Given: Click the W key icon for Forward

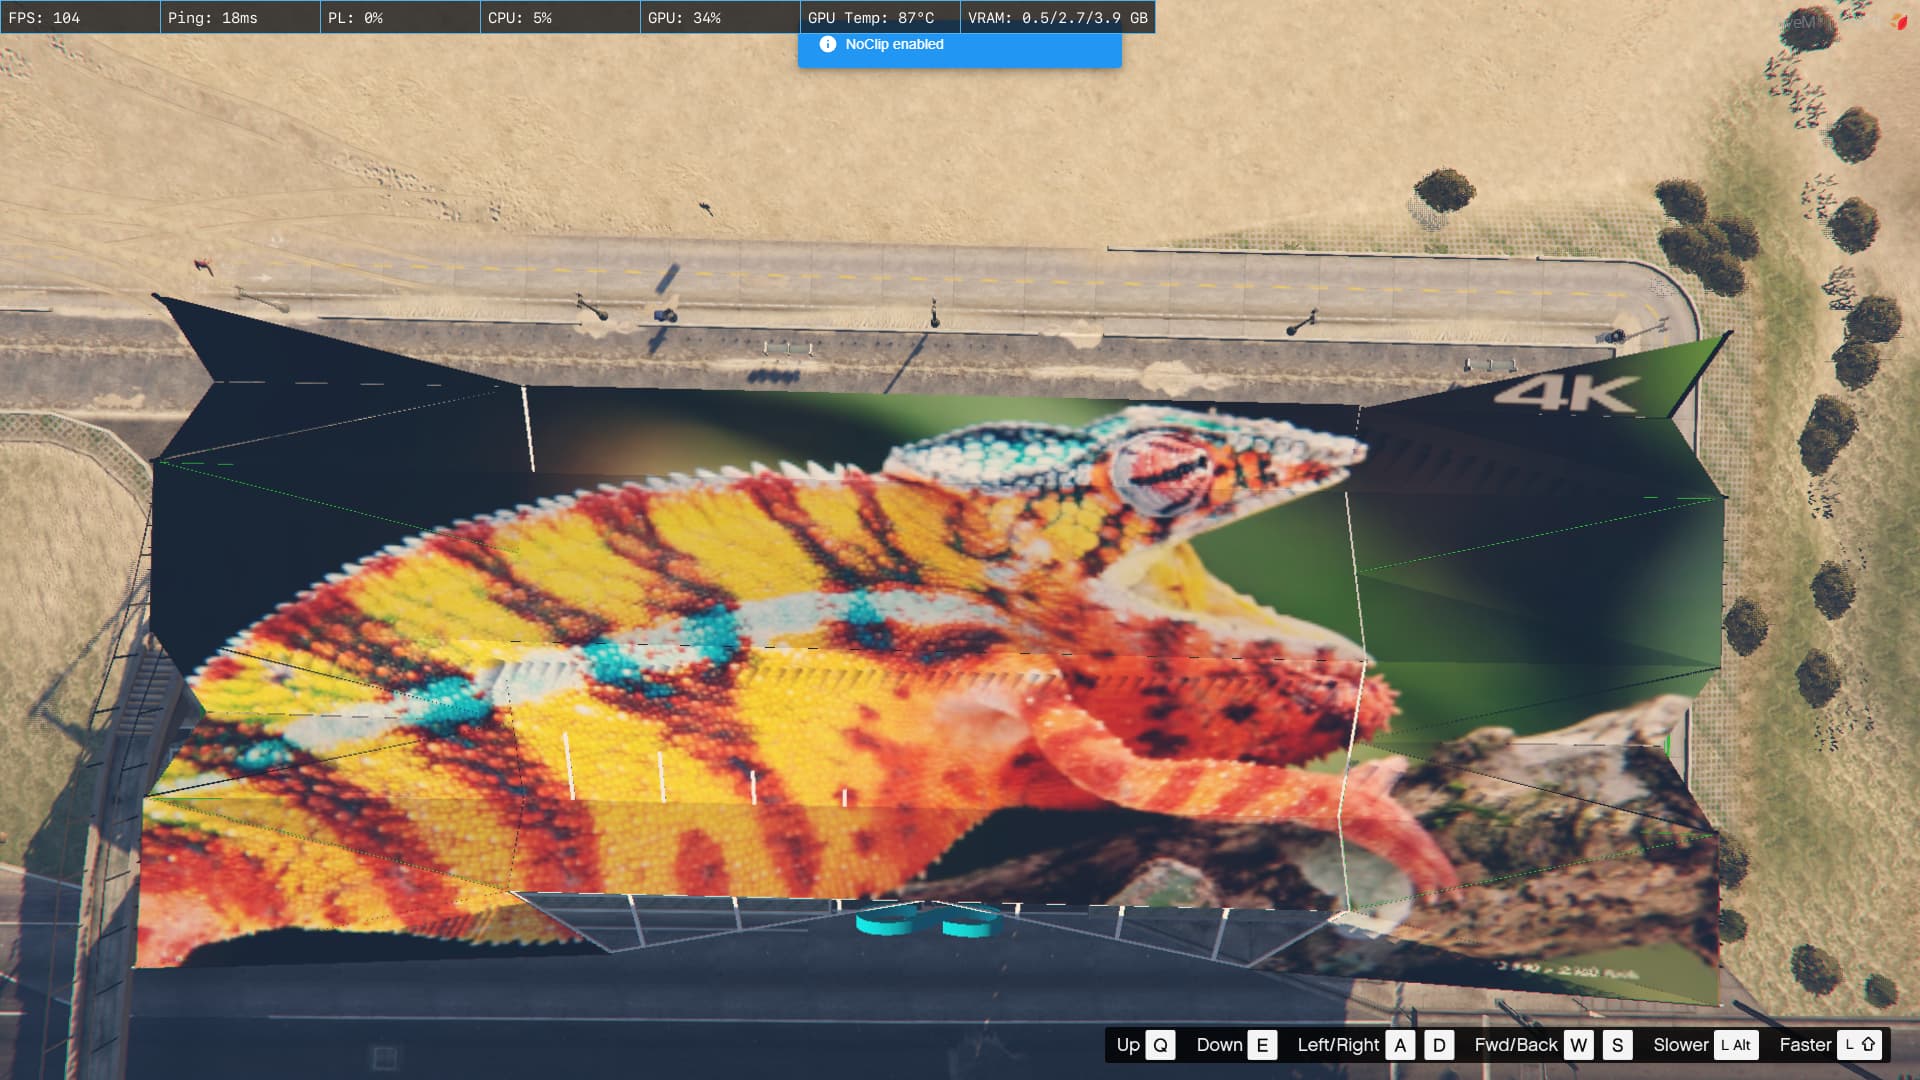Looking at the screenshot, I should (x=1578, y=1045).
